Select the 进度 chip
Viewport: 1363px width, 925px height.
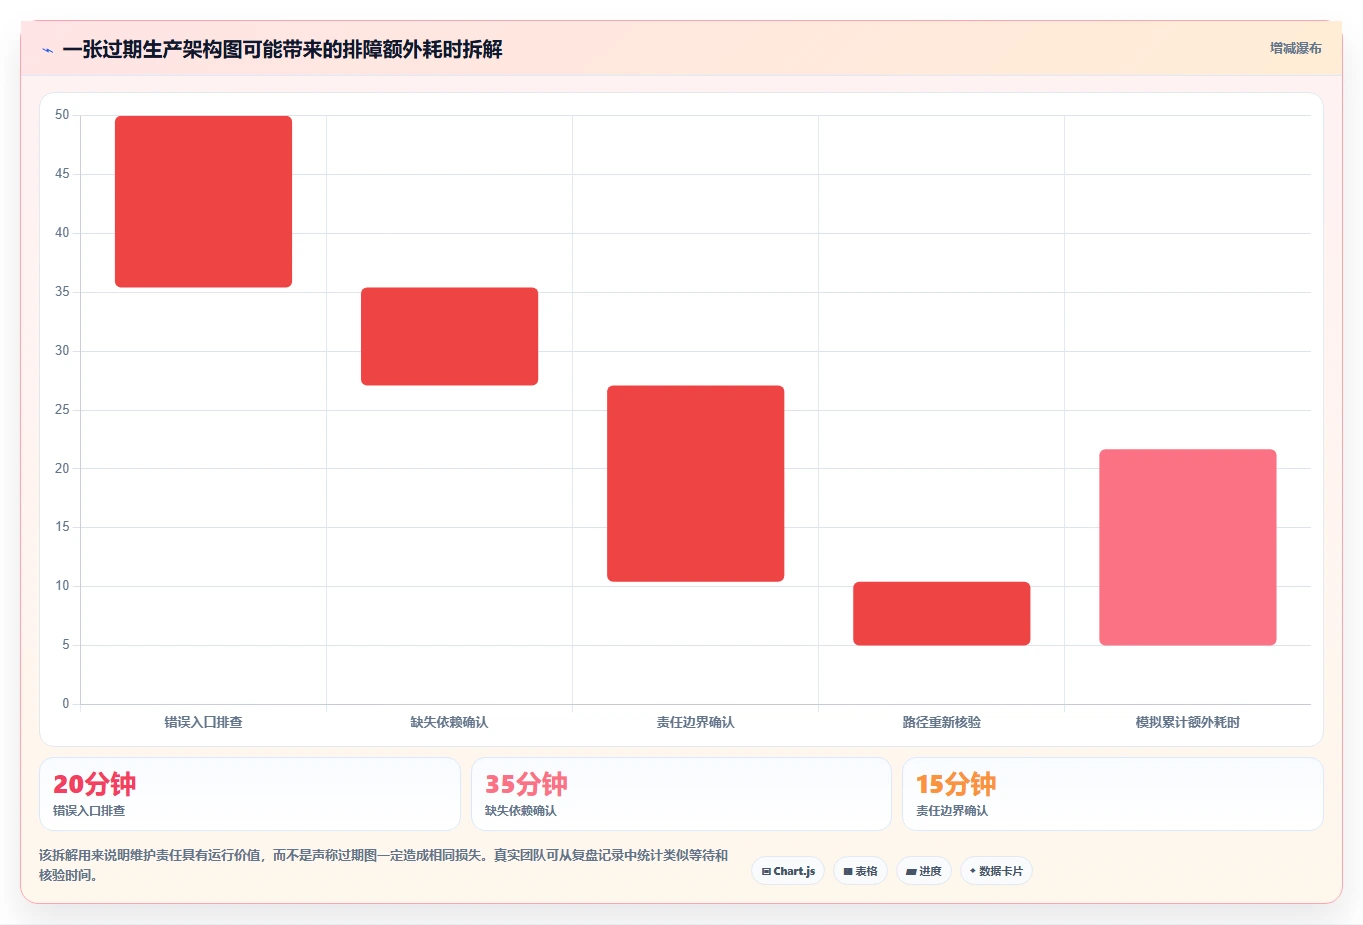coord(924,871)
